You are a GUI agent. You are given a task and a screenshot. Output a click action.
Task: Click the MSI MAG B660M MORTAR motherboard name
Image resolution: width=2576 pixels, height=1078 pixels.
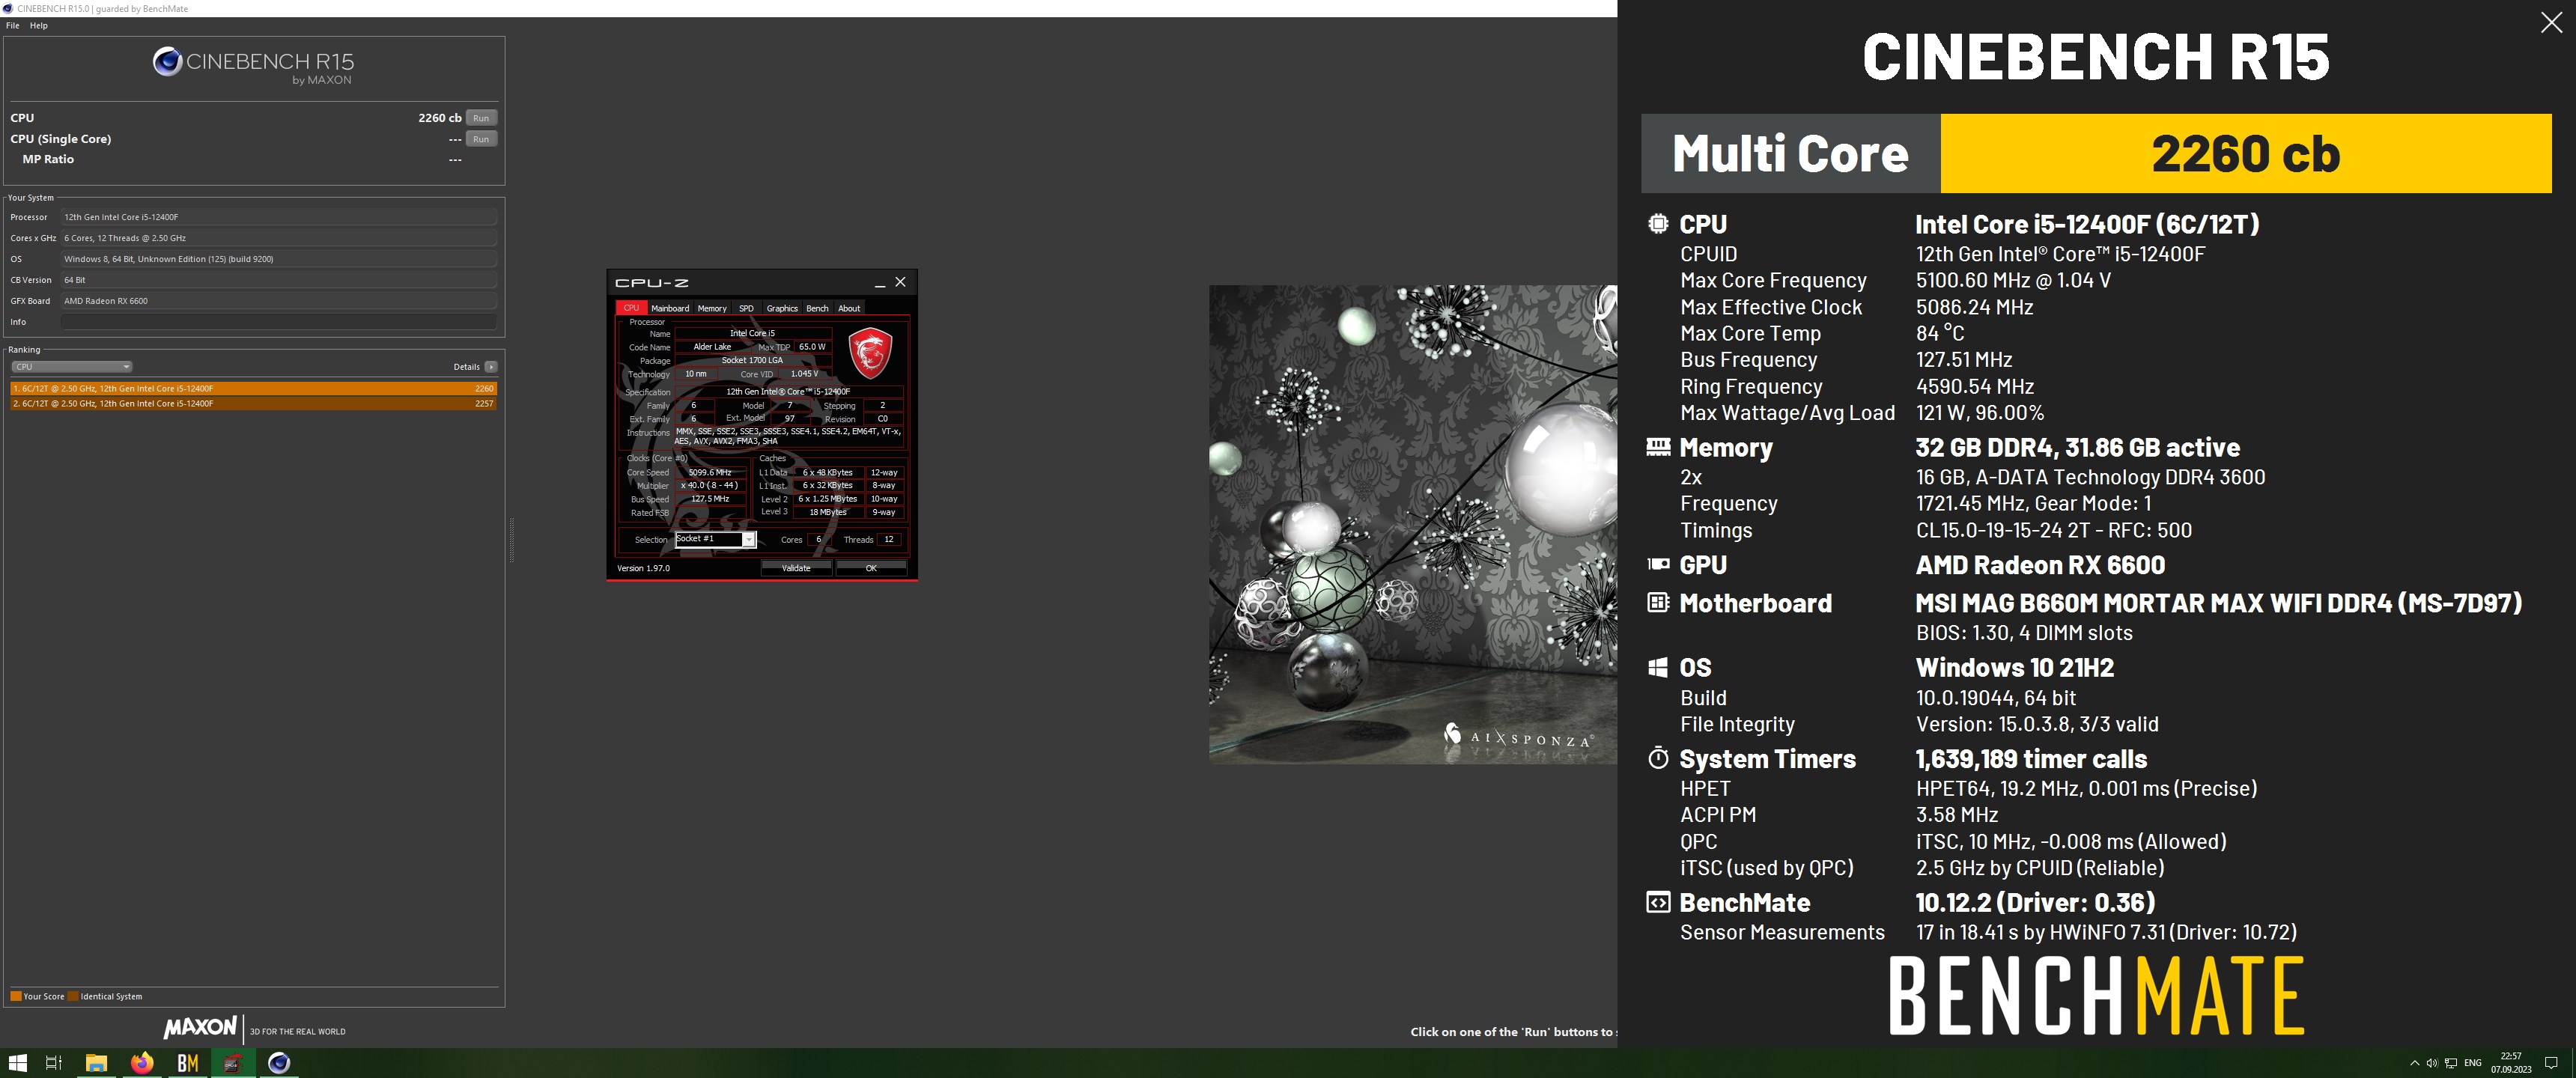2219,603
